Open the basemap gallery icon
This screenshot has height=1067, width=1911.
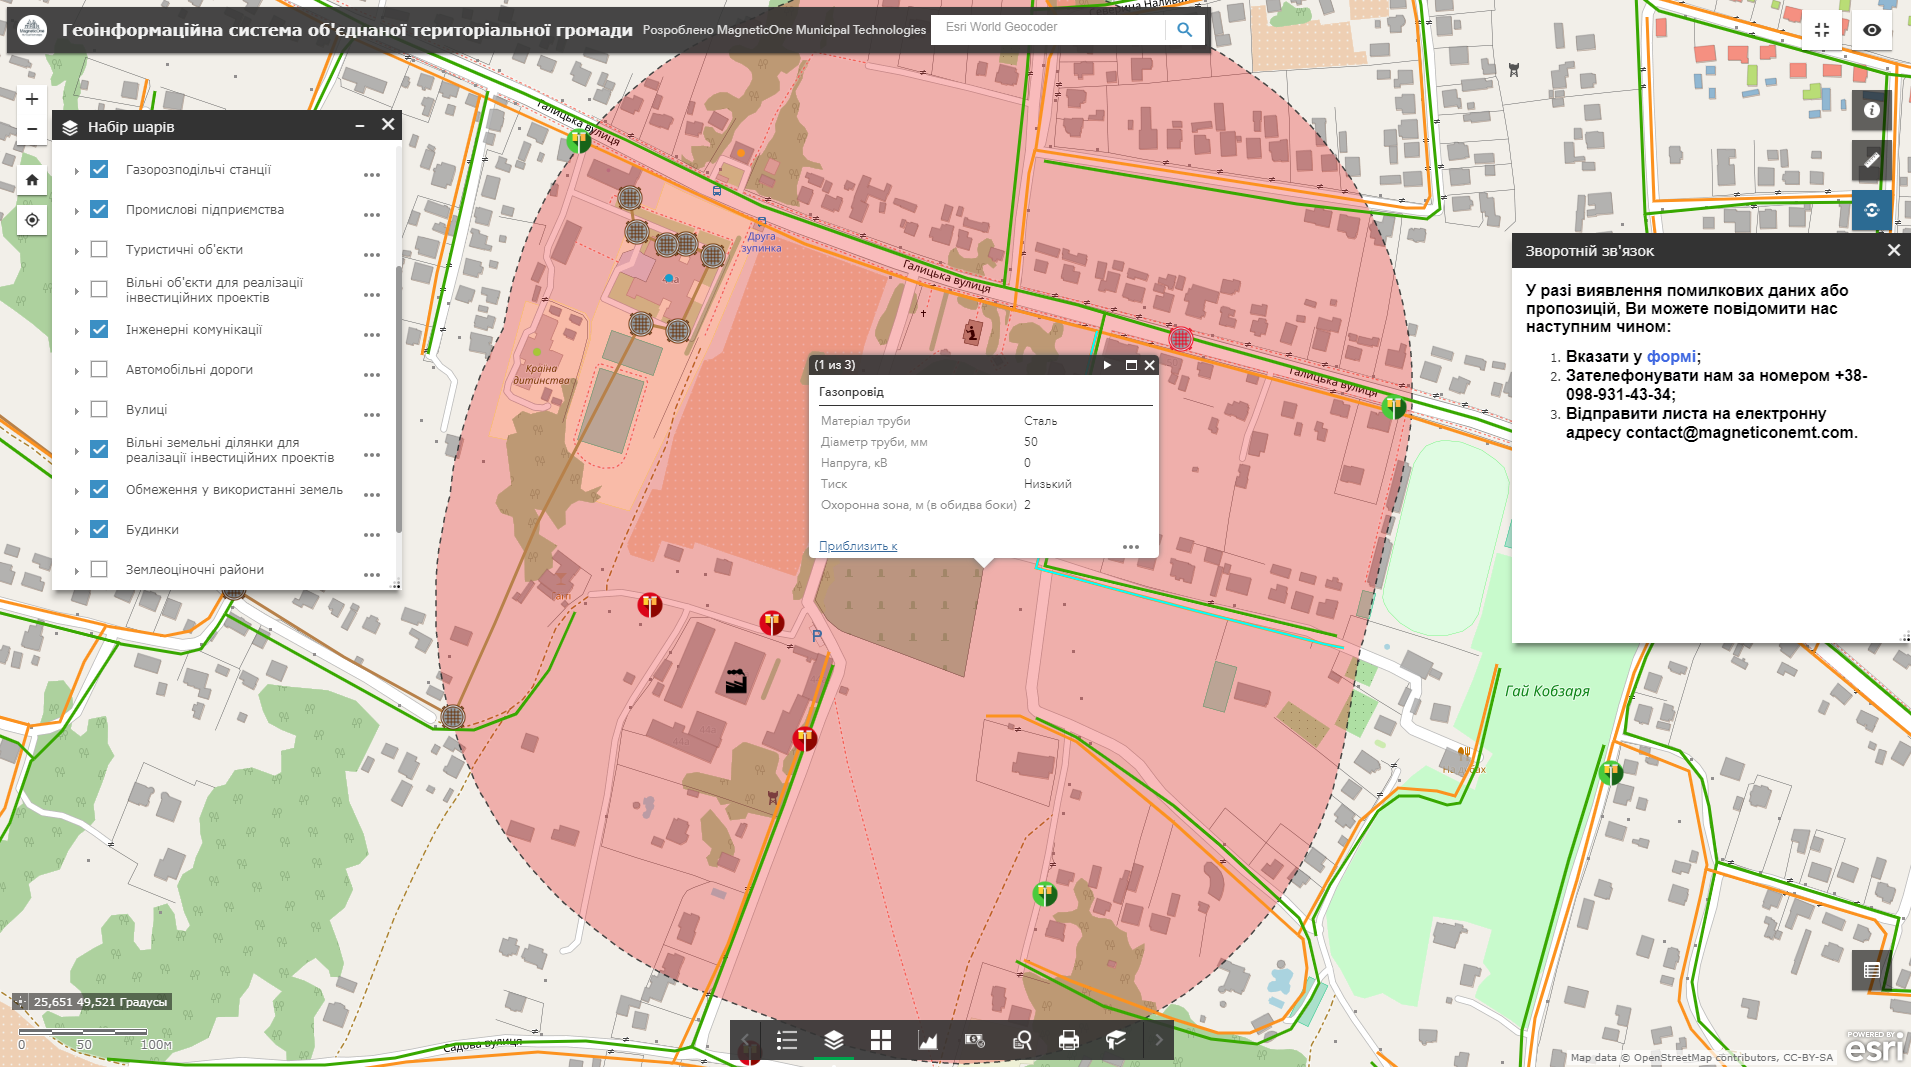point(880,1040)
